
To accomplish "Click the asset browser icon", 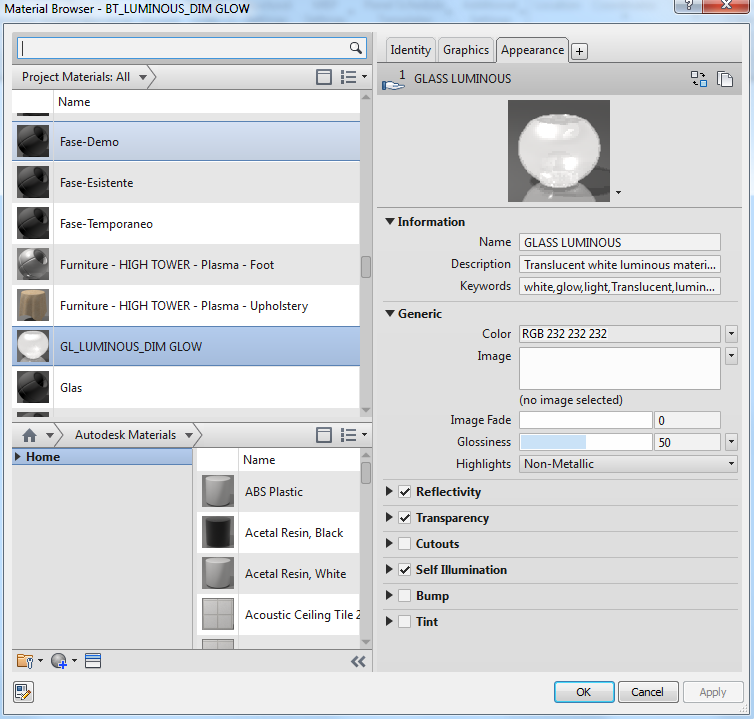I will coord(93,661).
